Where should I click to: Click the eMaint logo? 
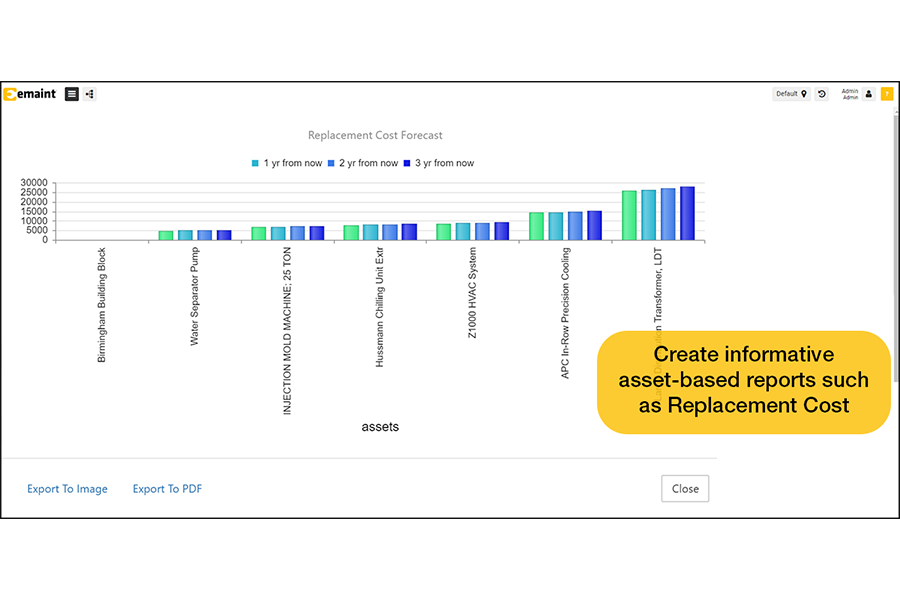click(x=30, y=94)
